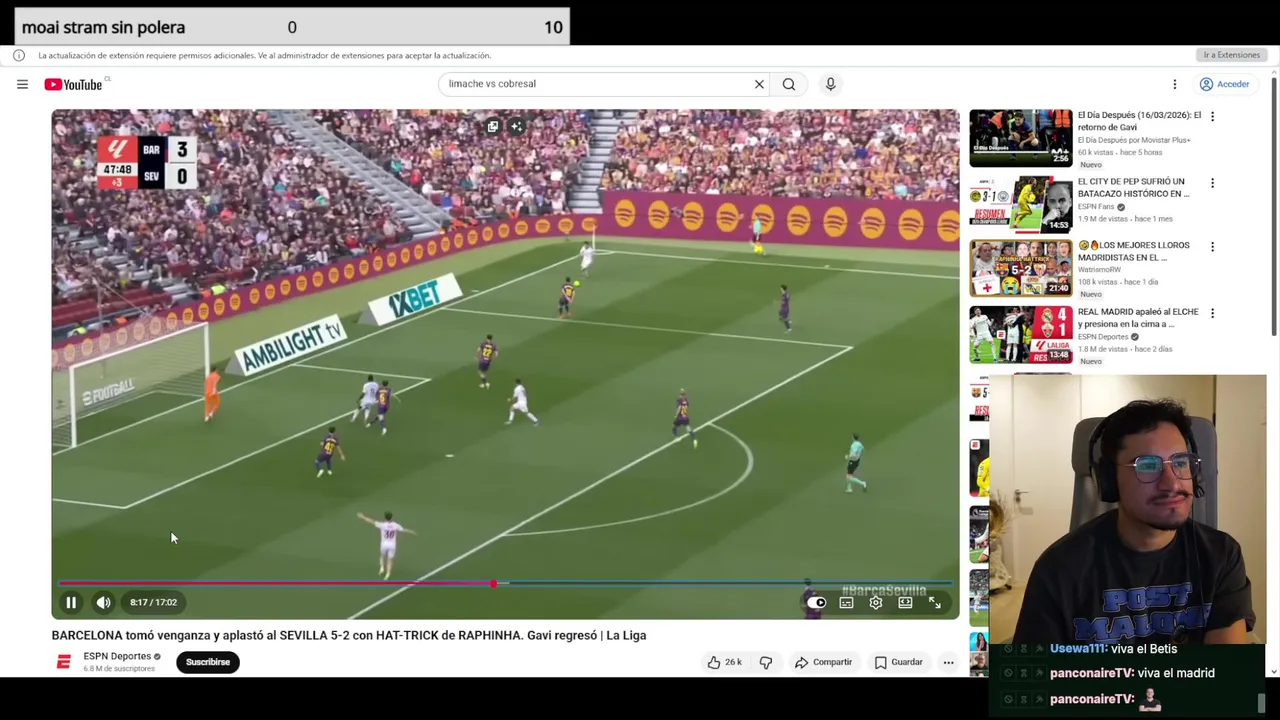Click the Ir a Extensiones button
This screenshot has height=720, width=1280.
pyautogui.click(x=1231, y=55)
